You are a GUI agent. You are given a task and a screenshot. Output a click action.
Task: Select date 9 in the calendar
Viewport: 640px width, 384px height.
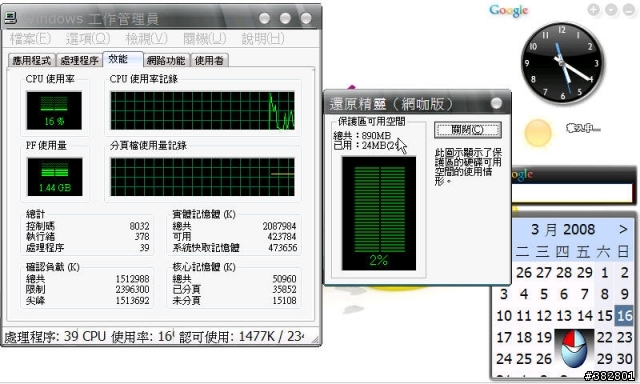[624, 294]
